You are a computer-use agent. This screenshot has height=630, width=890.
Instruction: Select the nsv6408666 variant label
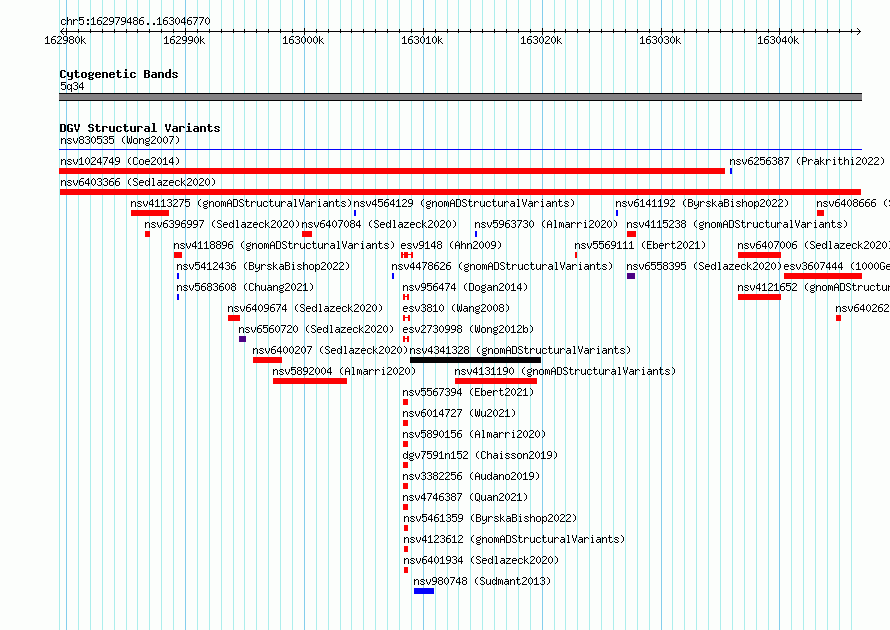click(853, 203)
